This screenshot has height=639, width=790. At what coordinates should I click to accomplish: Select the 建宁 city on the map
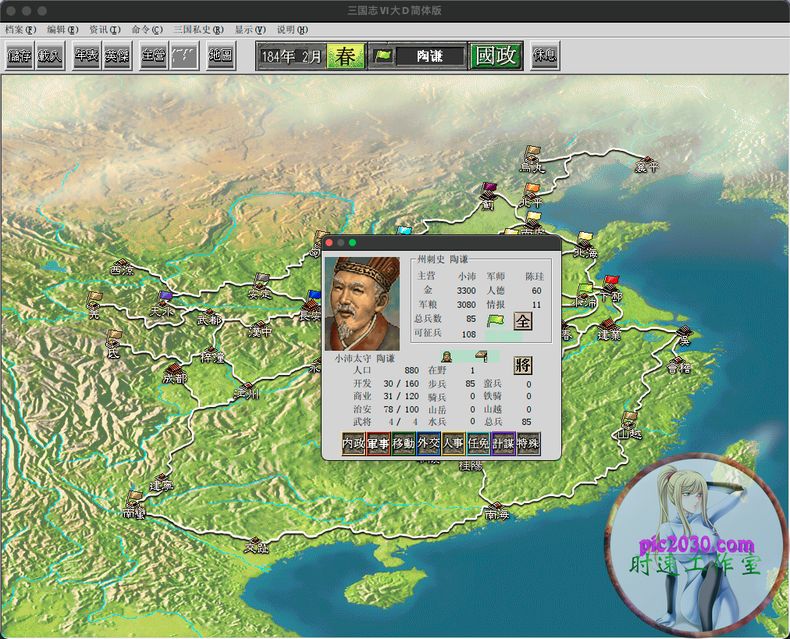click(161, 482)
